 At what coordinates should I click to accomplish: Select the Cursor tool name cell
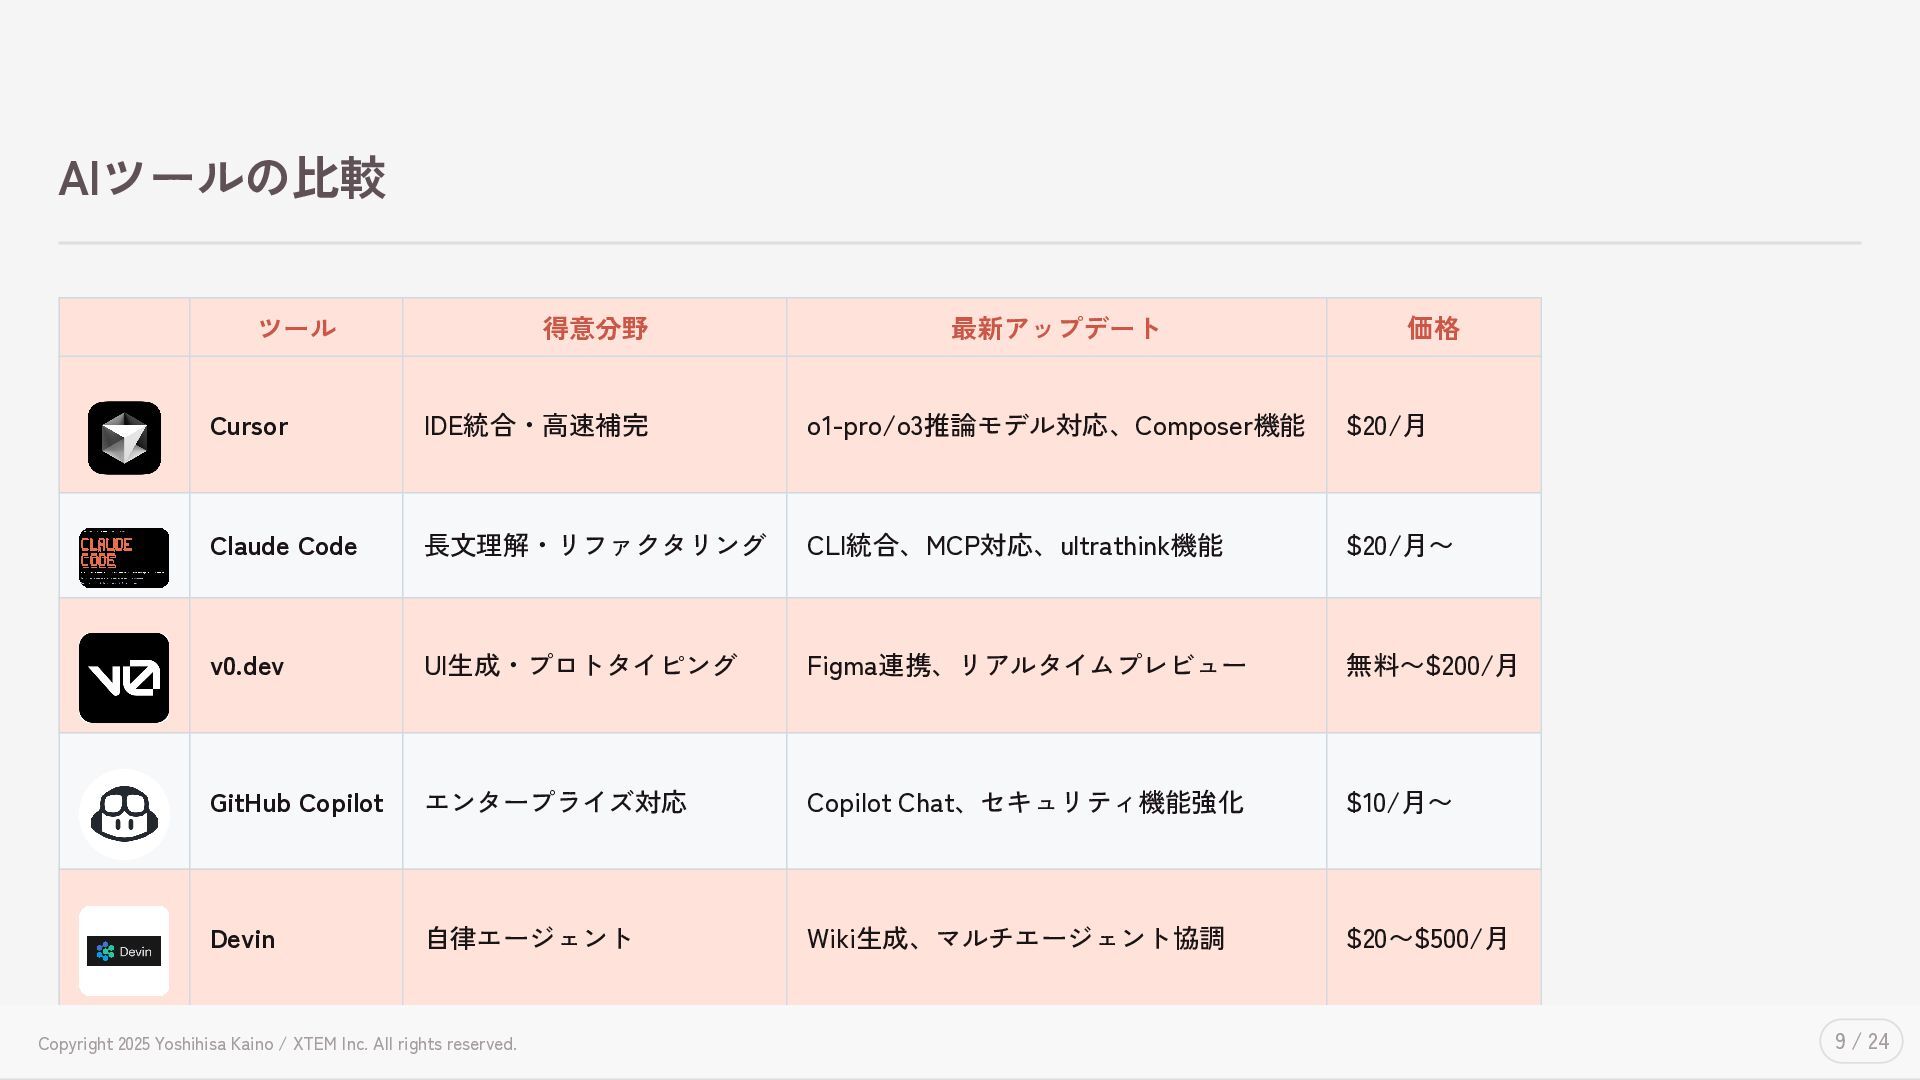pyautogui.click(x=249, y=427)
